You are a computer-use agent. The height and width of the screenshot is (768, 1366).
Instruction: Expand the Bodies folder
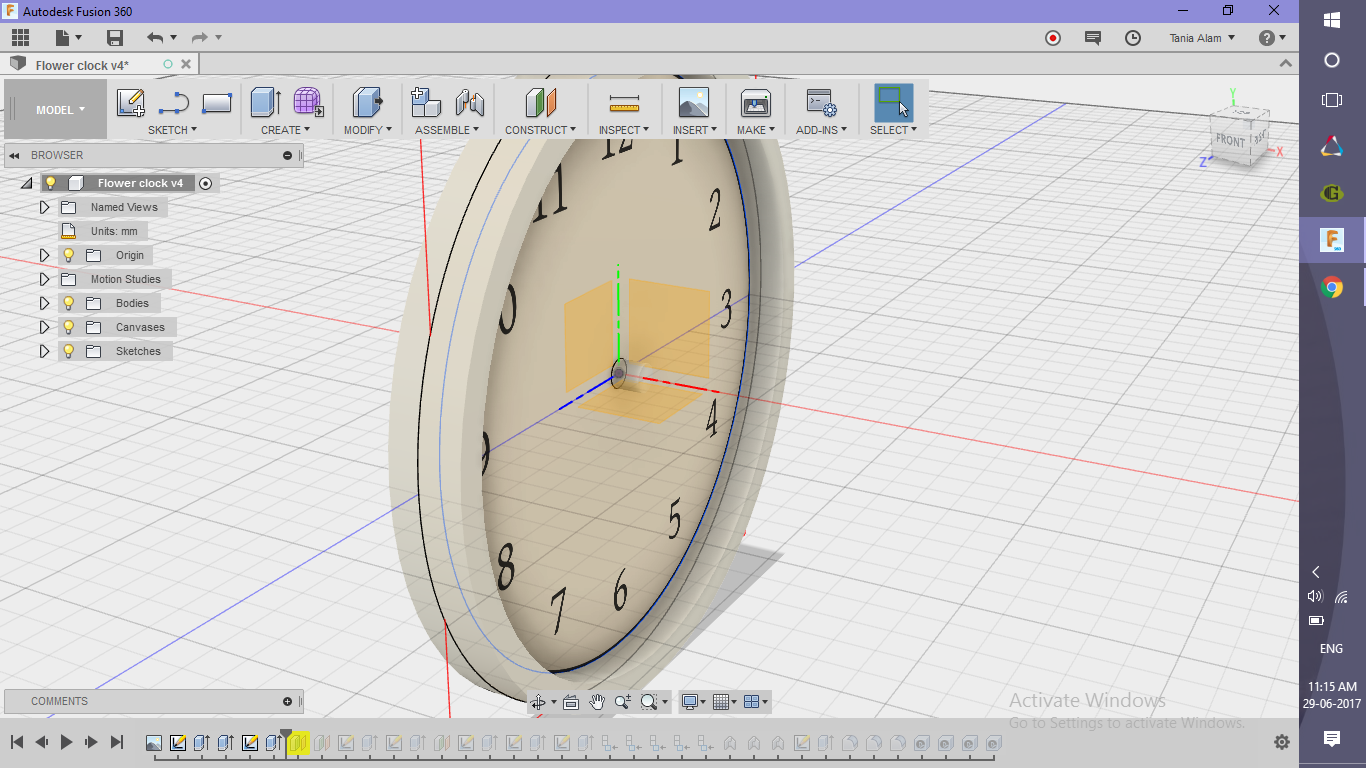(x=44, y=303)
